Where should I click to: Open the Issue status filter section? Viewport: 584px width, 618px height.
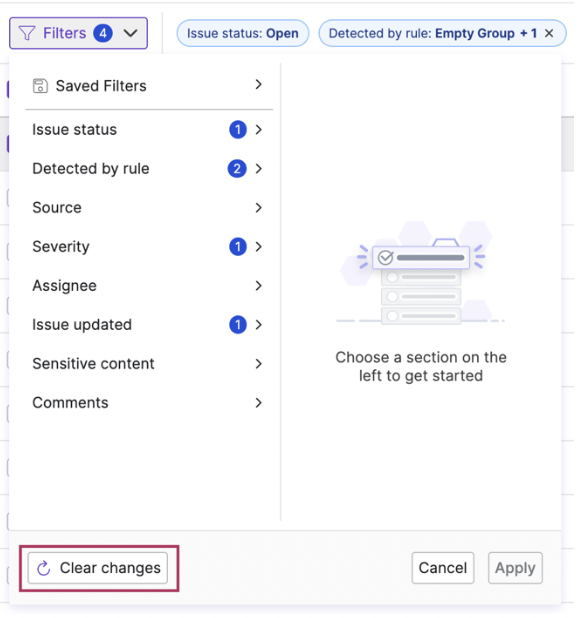pyautogui.click(x=148, y=130)
